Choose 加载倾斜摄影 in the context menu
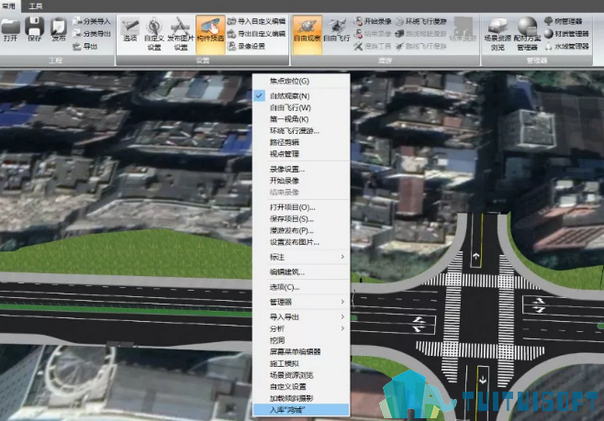604x421 pixels. (x=301, y=398)
